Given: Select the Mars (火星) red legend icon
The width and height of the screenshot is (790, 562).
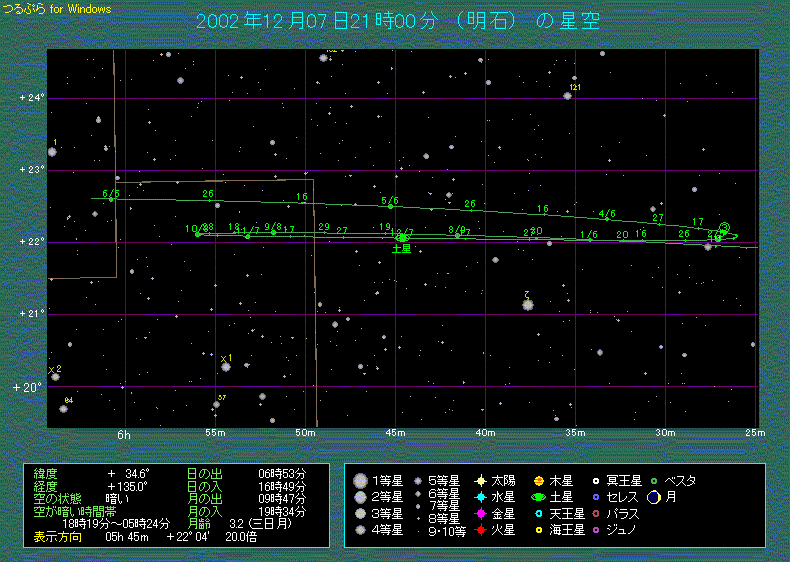Looking at the screenshot, I should 481,529.
